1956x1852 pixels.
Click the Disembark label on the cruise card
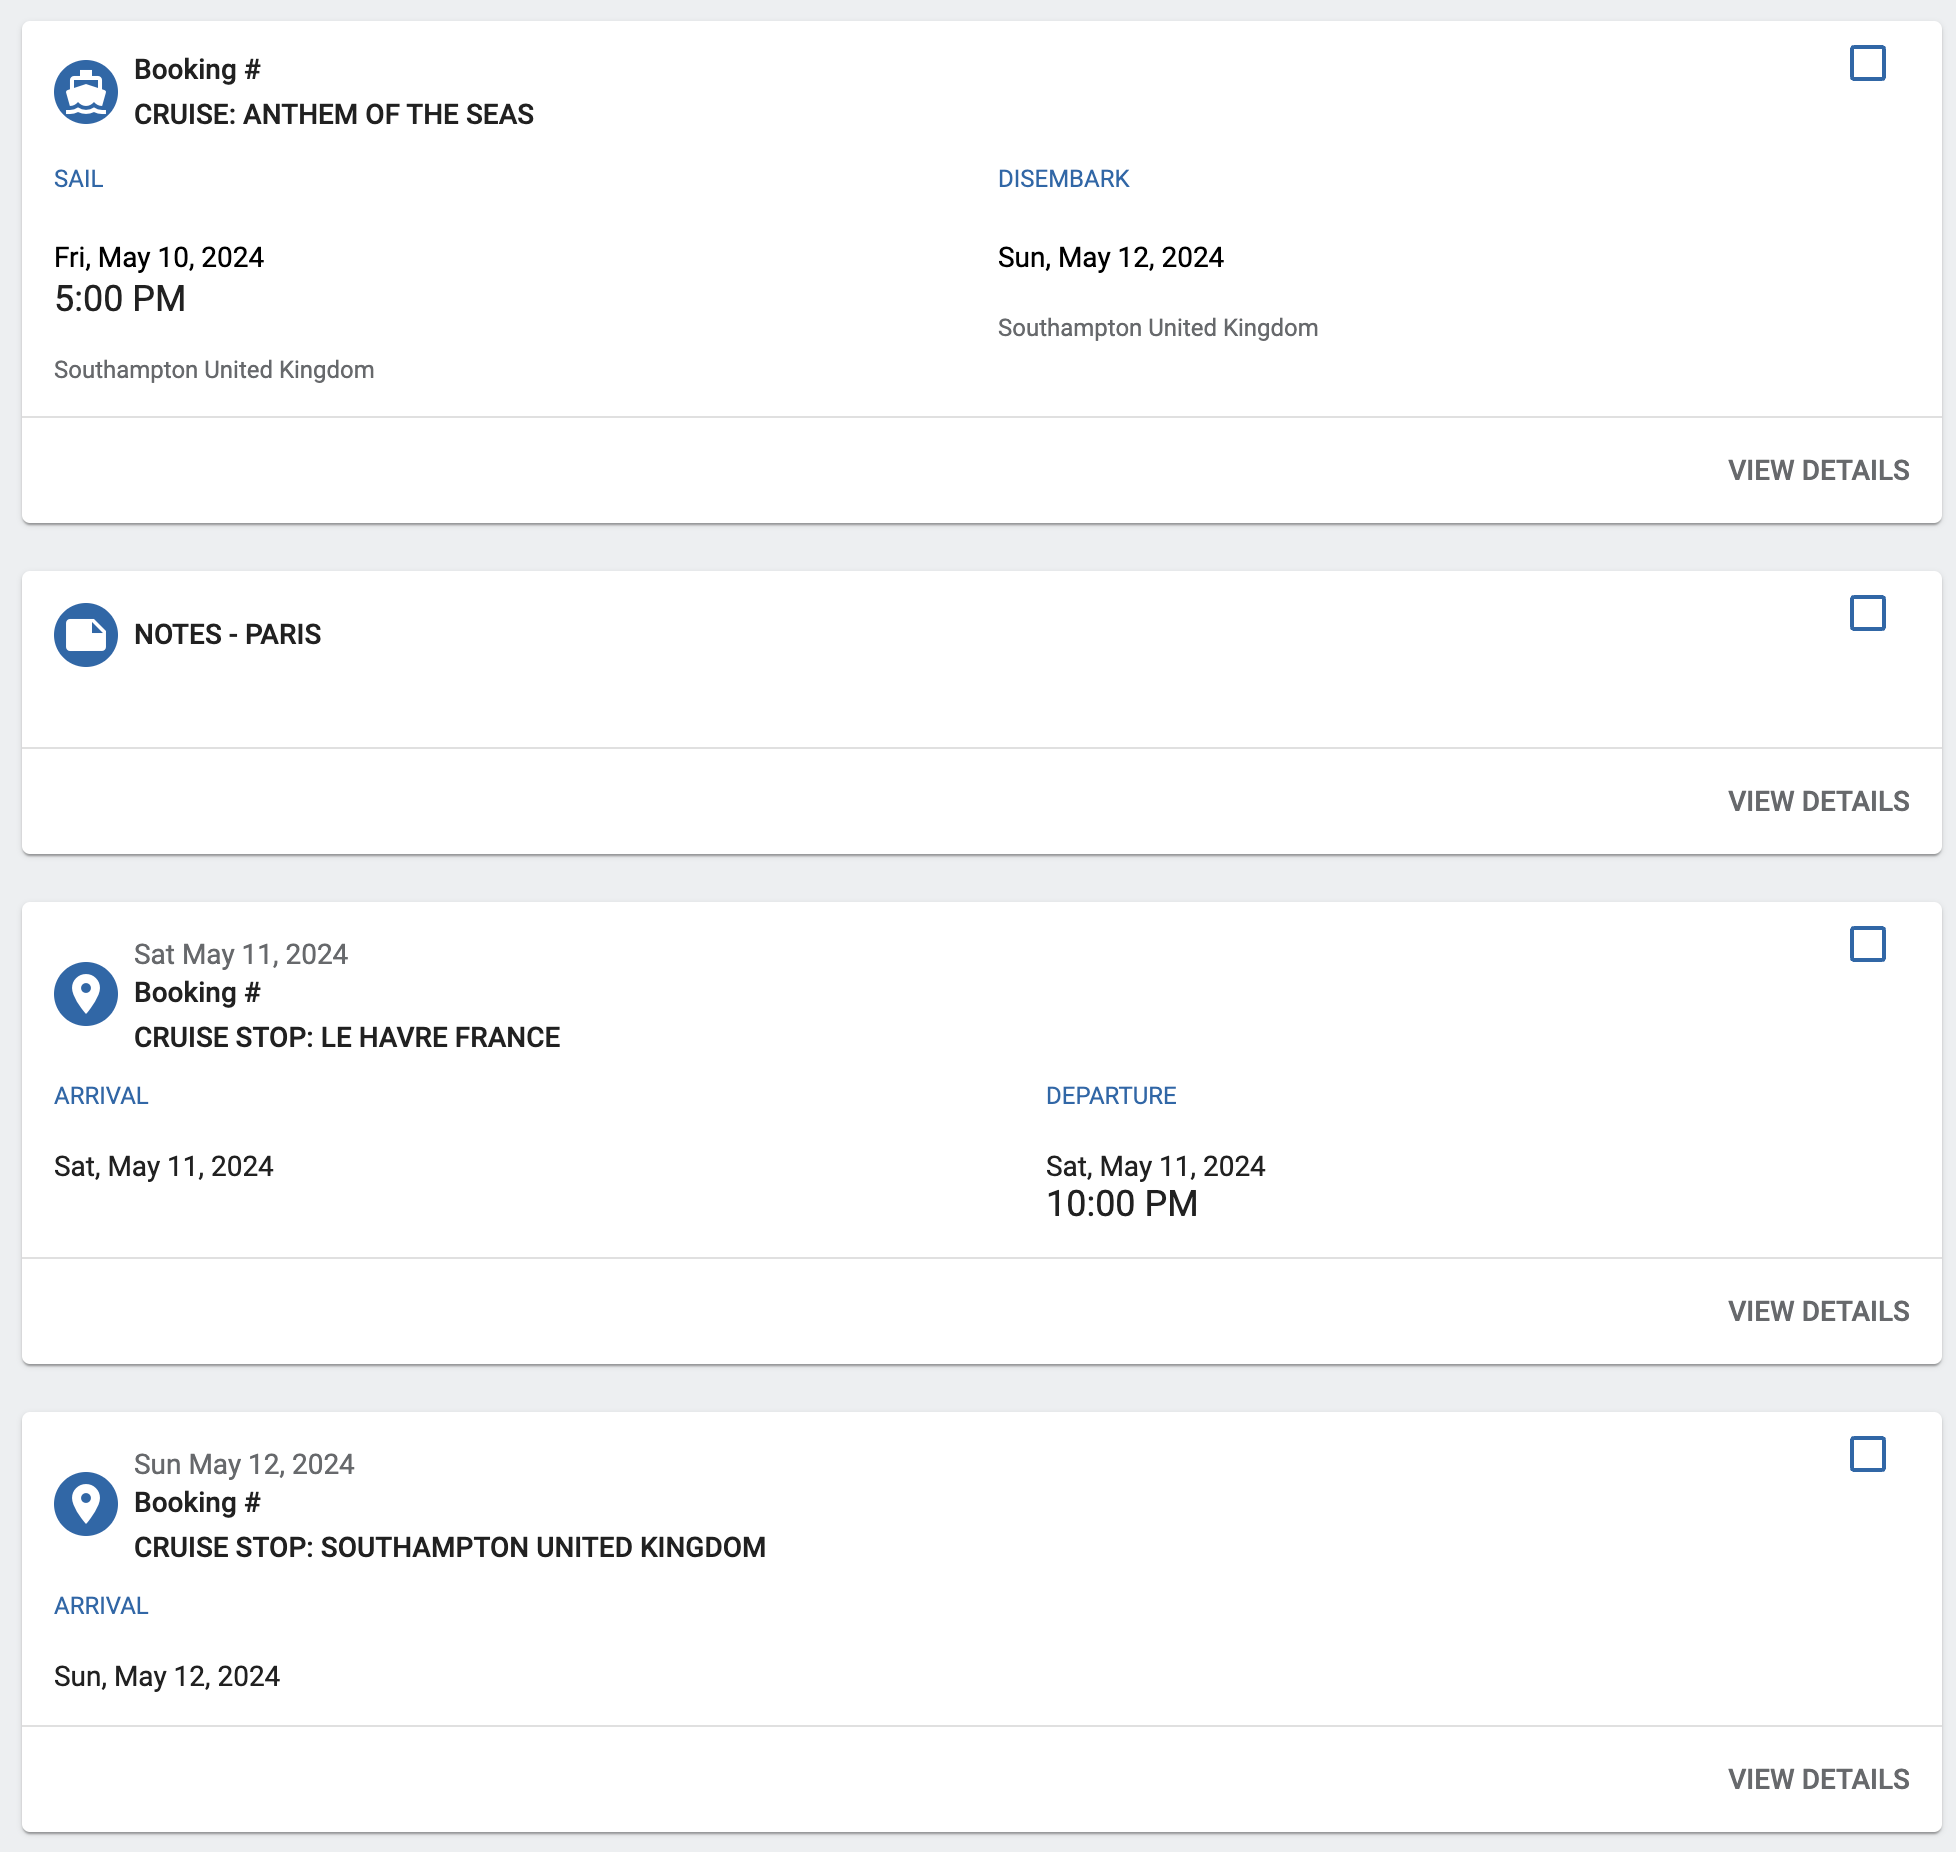(1063, 179)
